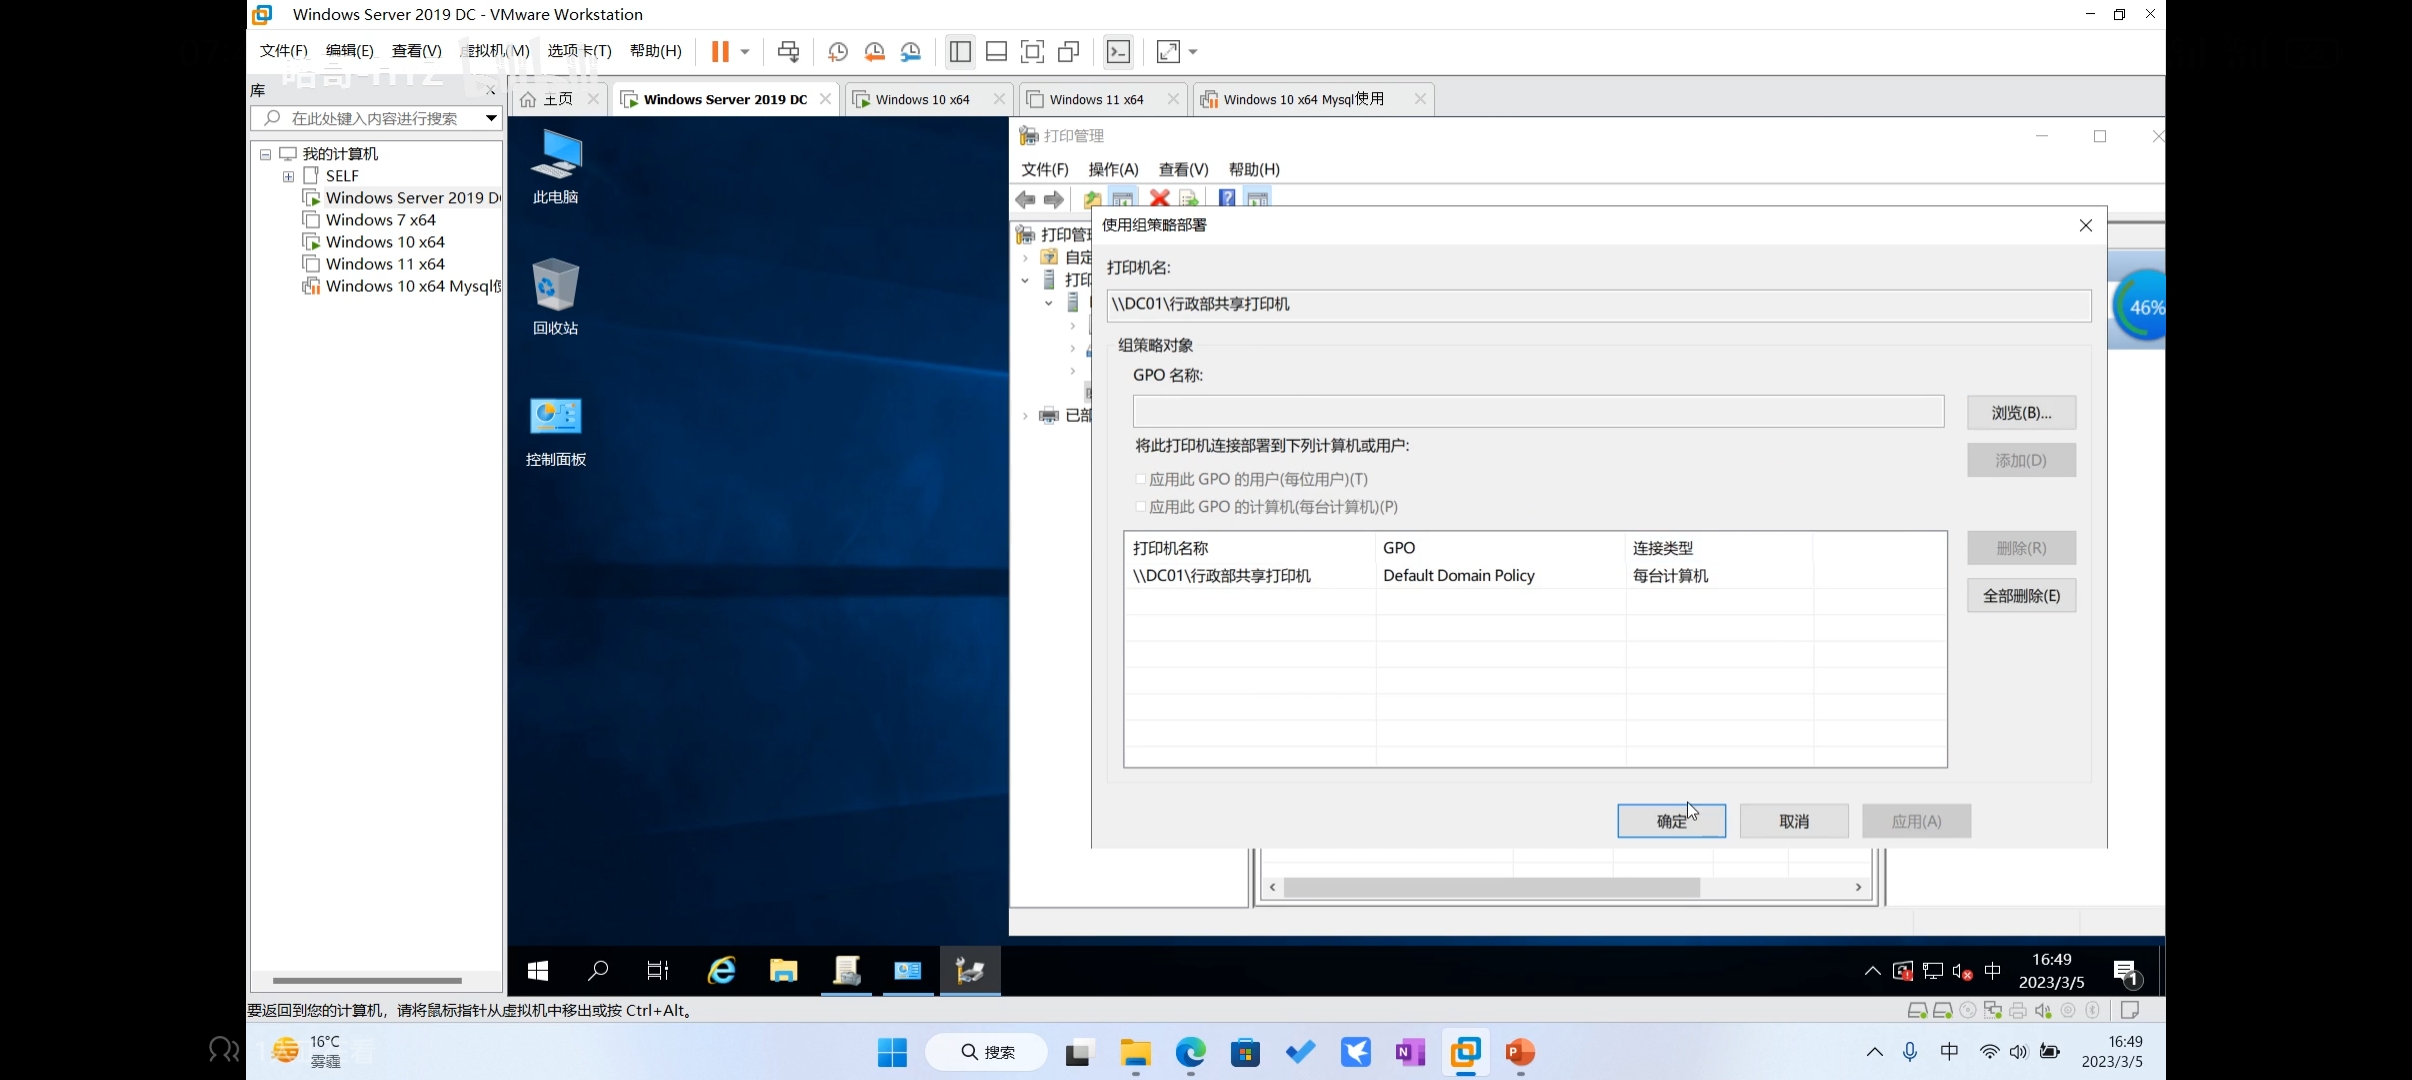Click the 全部删除(E) button
The image size is (2412, 1080).
[x=2021, y=596]
